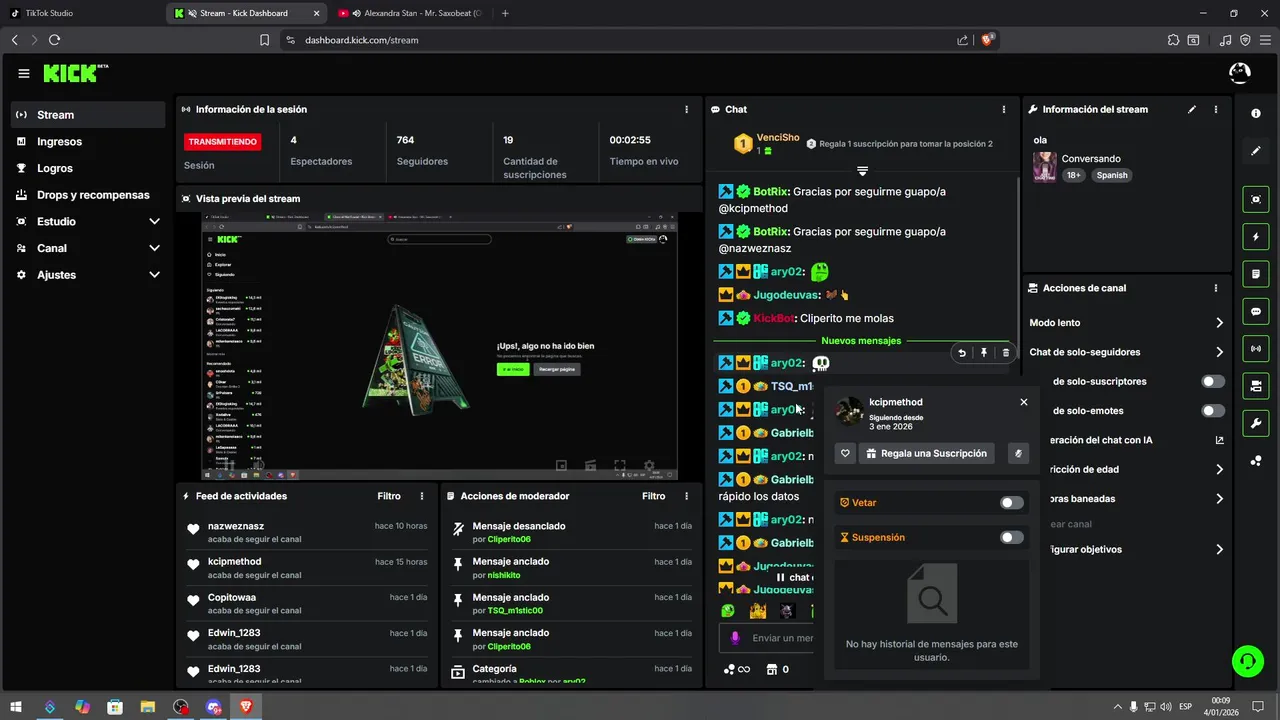The image size is (1280, 720).
Task: Toggle the solo-suscriptores chat switch
Action: click(x=1213, y=381)
